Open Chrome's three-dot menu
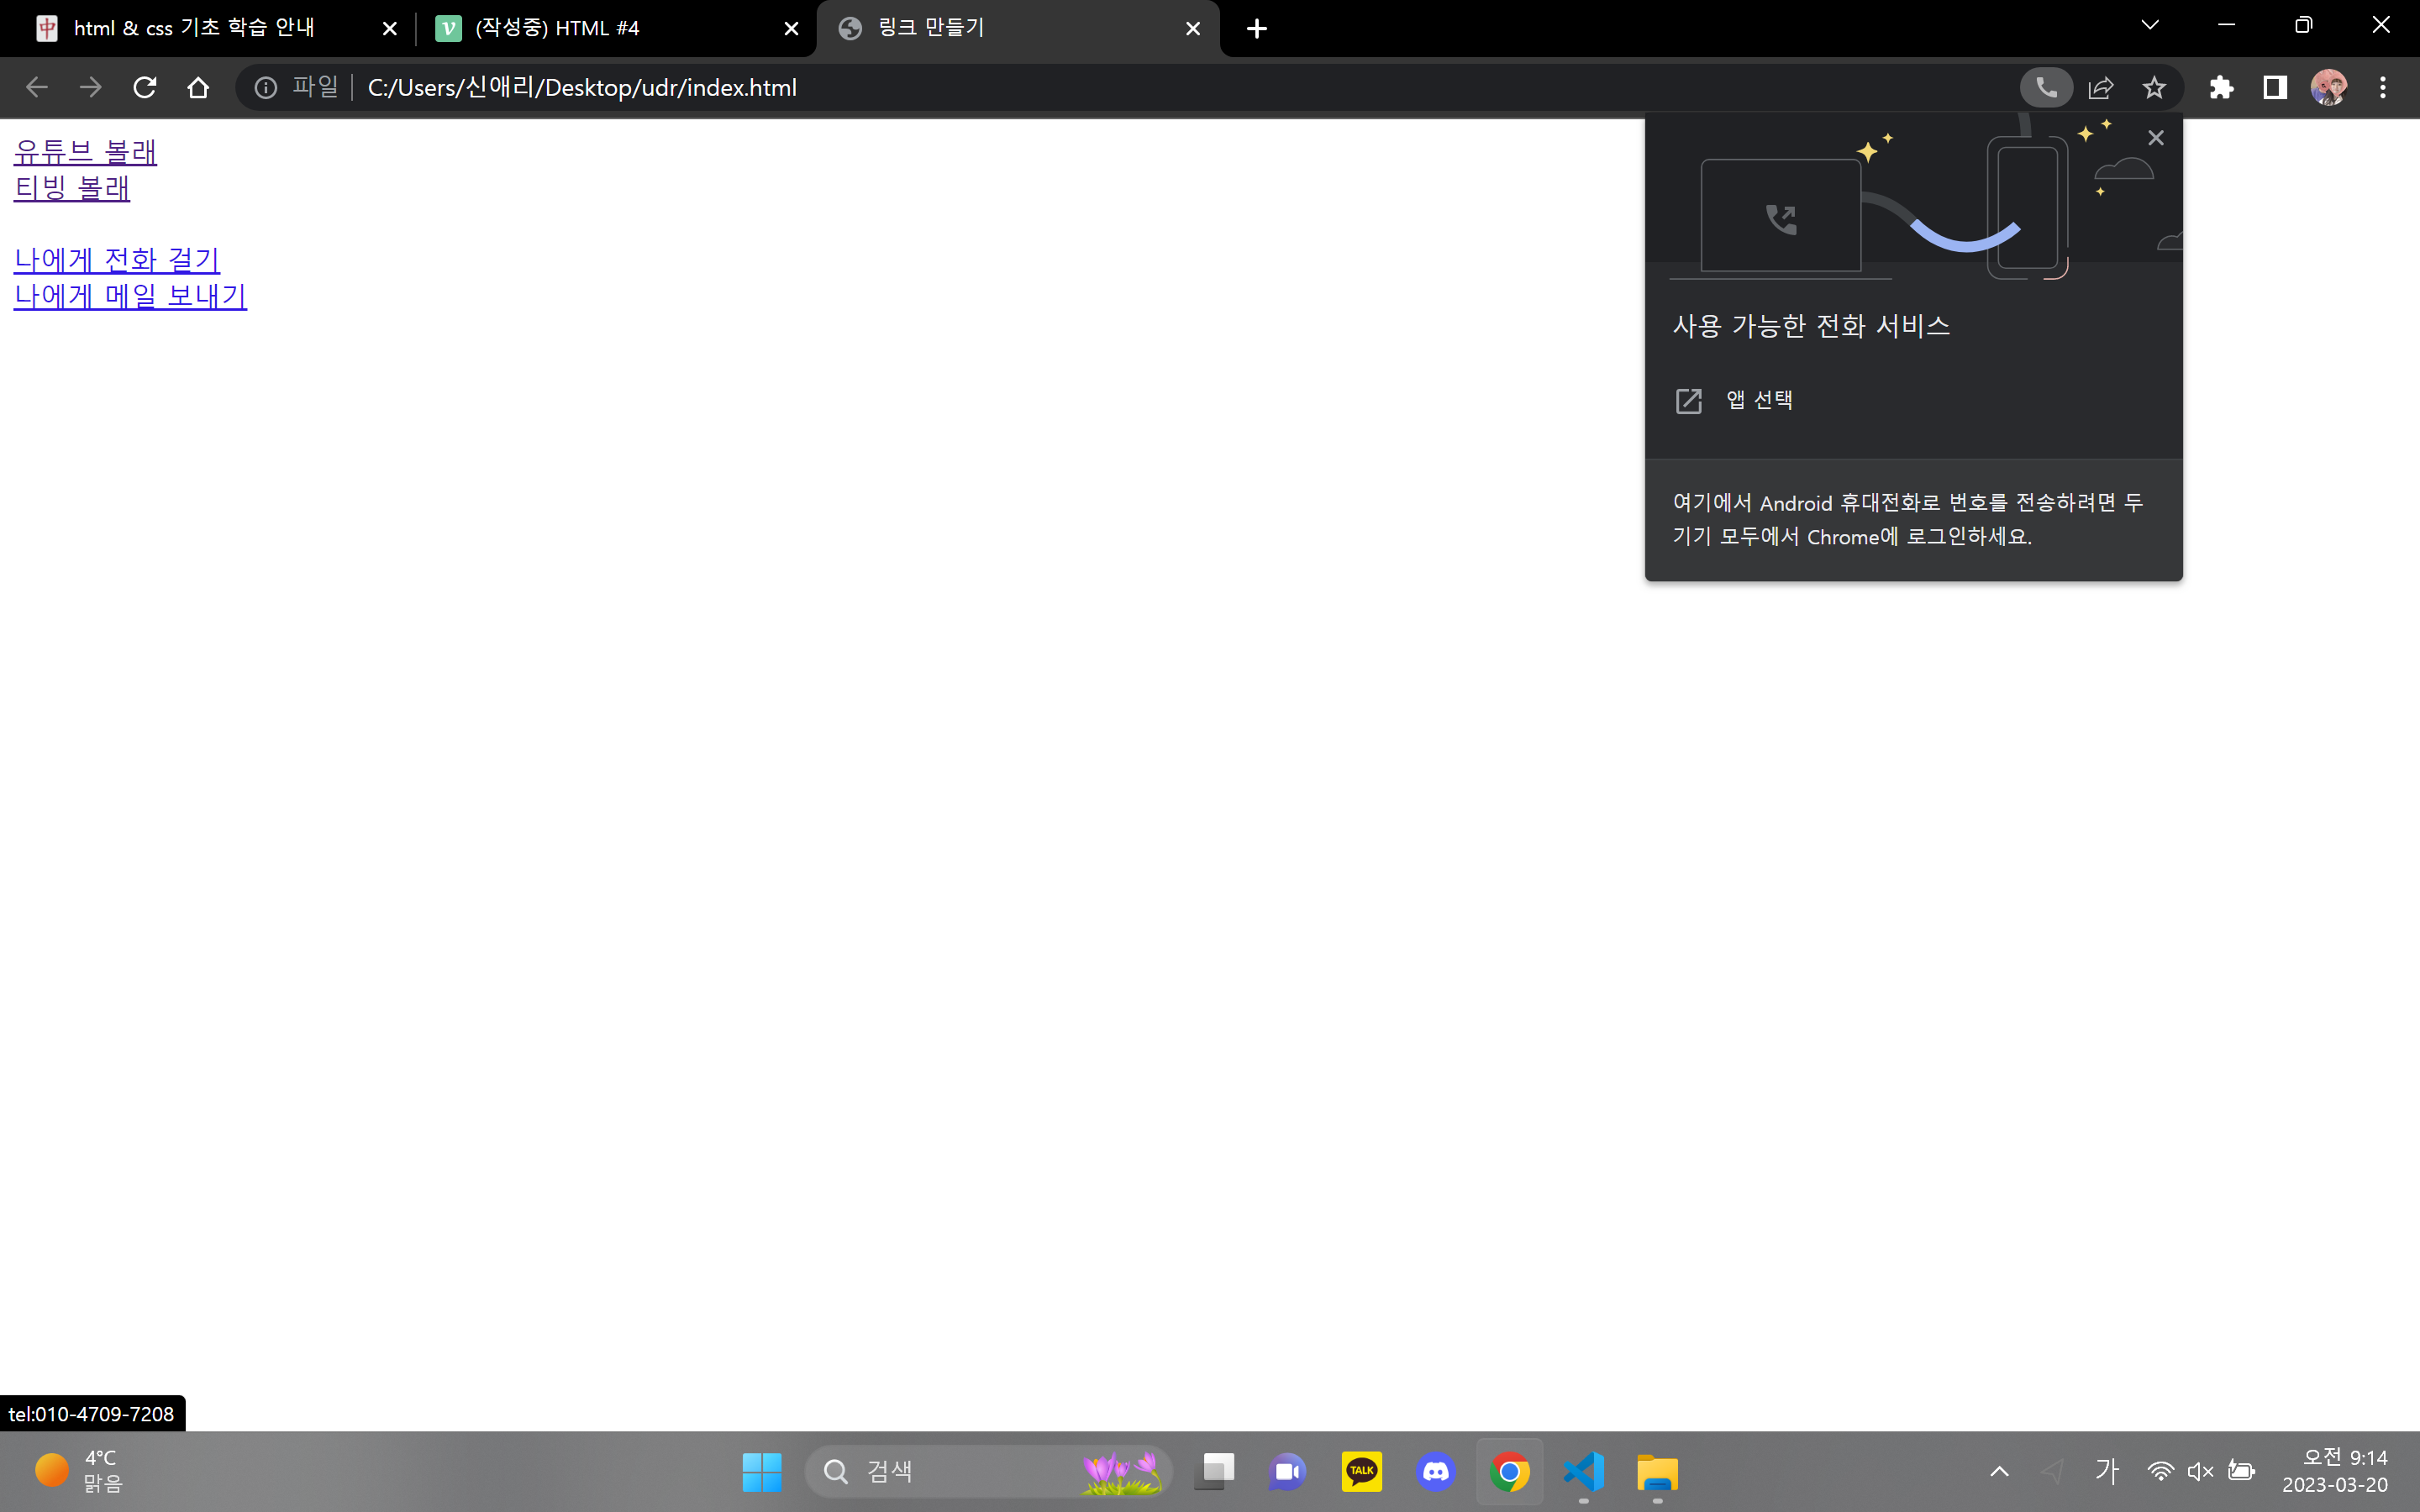The image size is (2420, 1512). point(2383,87)
